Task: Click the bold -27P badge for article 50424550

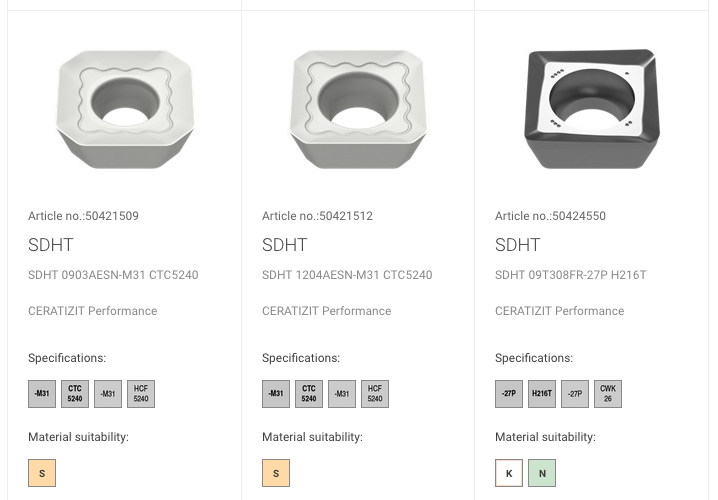Action: point(509,394)
